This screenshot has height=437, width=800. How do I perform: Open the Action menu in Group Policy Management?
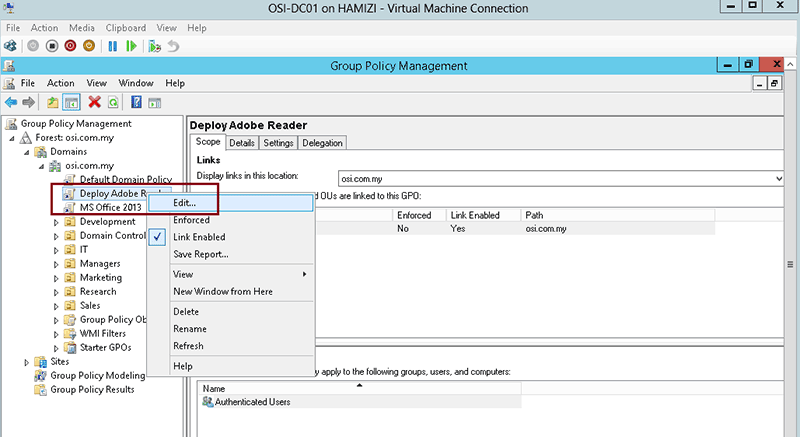pyautogui.click(x=61, y=83)
